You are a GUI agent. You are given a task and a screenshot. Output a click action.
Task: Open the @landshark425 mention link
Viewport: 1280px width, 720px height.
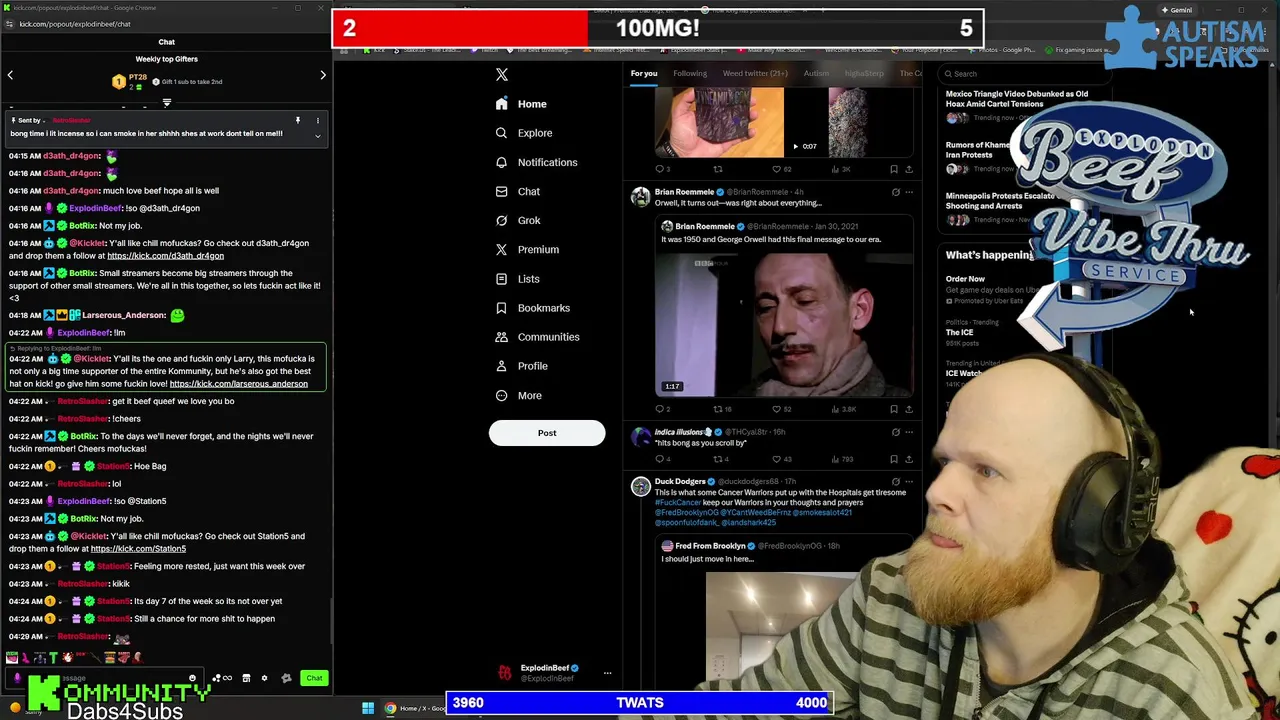pos(748,522)
